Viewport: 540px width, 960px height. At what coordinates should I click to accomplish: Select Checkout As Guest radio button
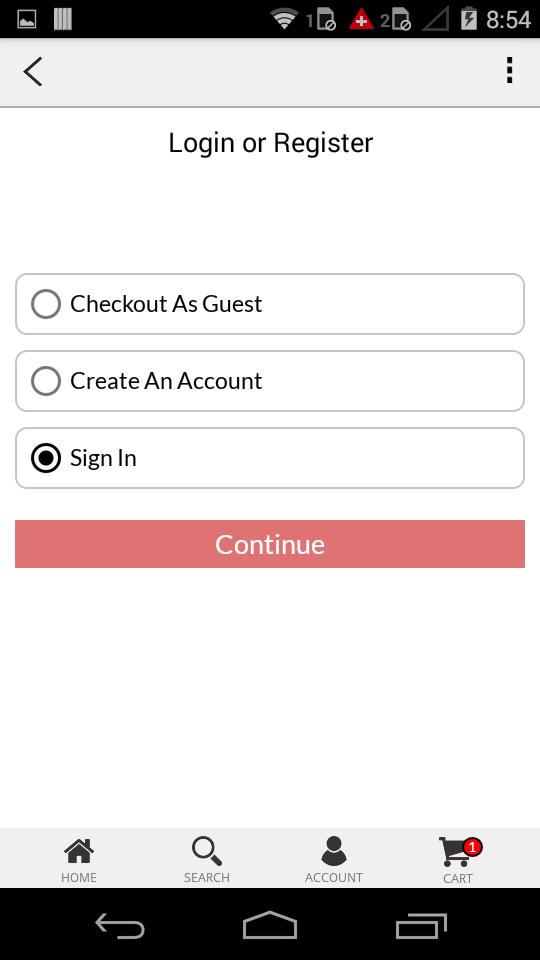pyautogui.click(x=46, y=304)
